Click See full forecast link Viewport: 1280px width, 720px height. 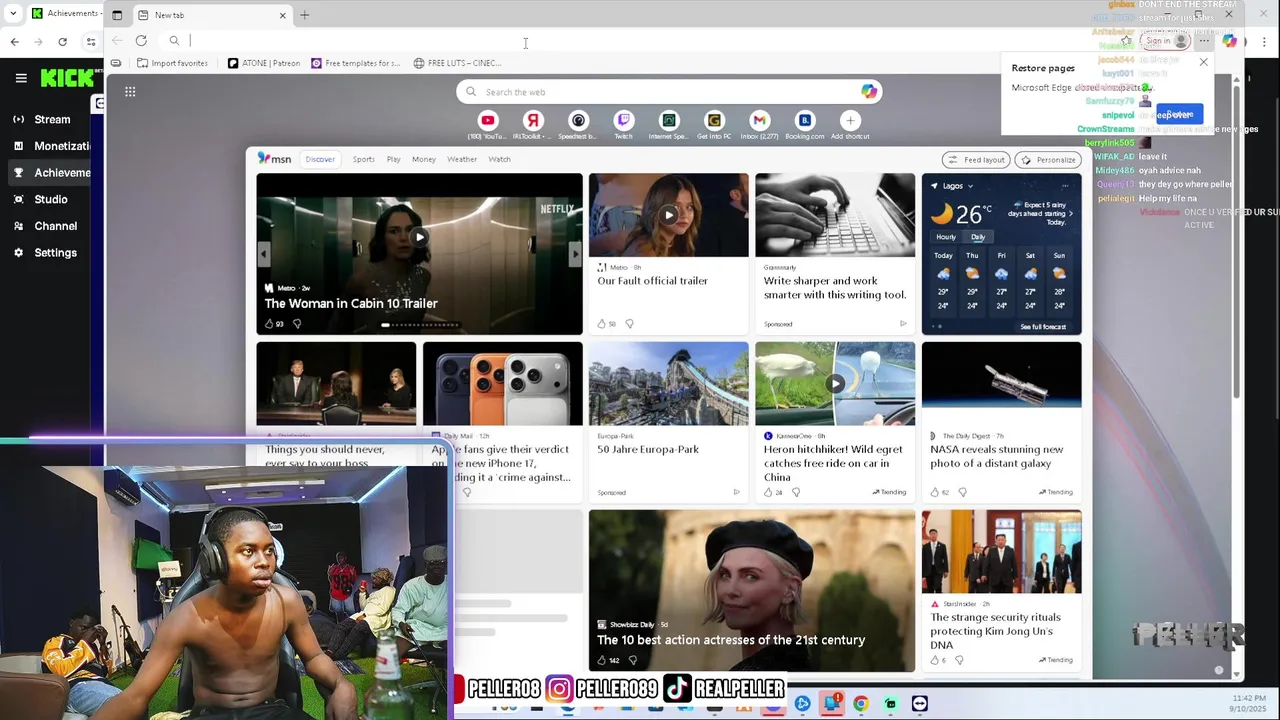(x=1043, y=327)
